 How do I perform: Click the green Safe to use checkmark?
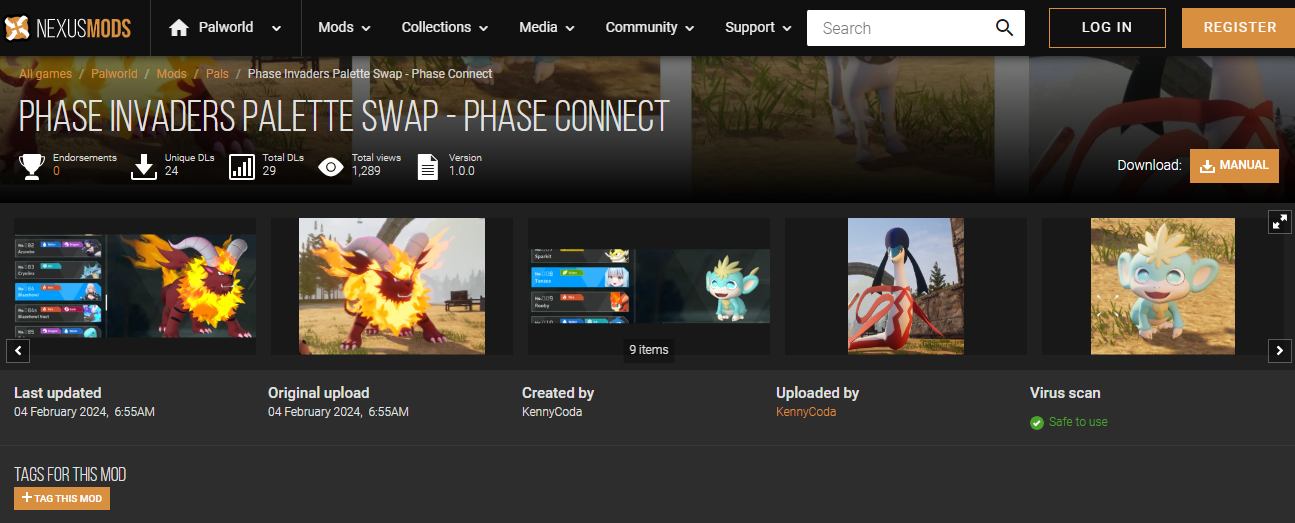1037,423
